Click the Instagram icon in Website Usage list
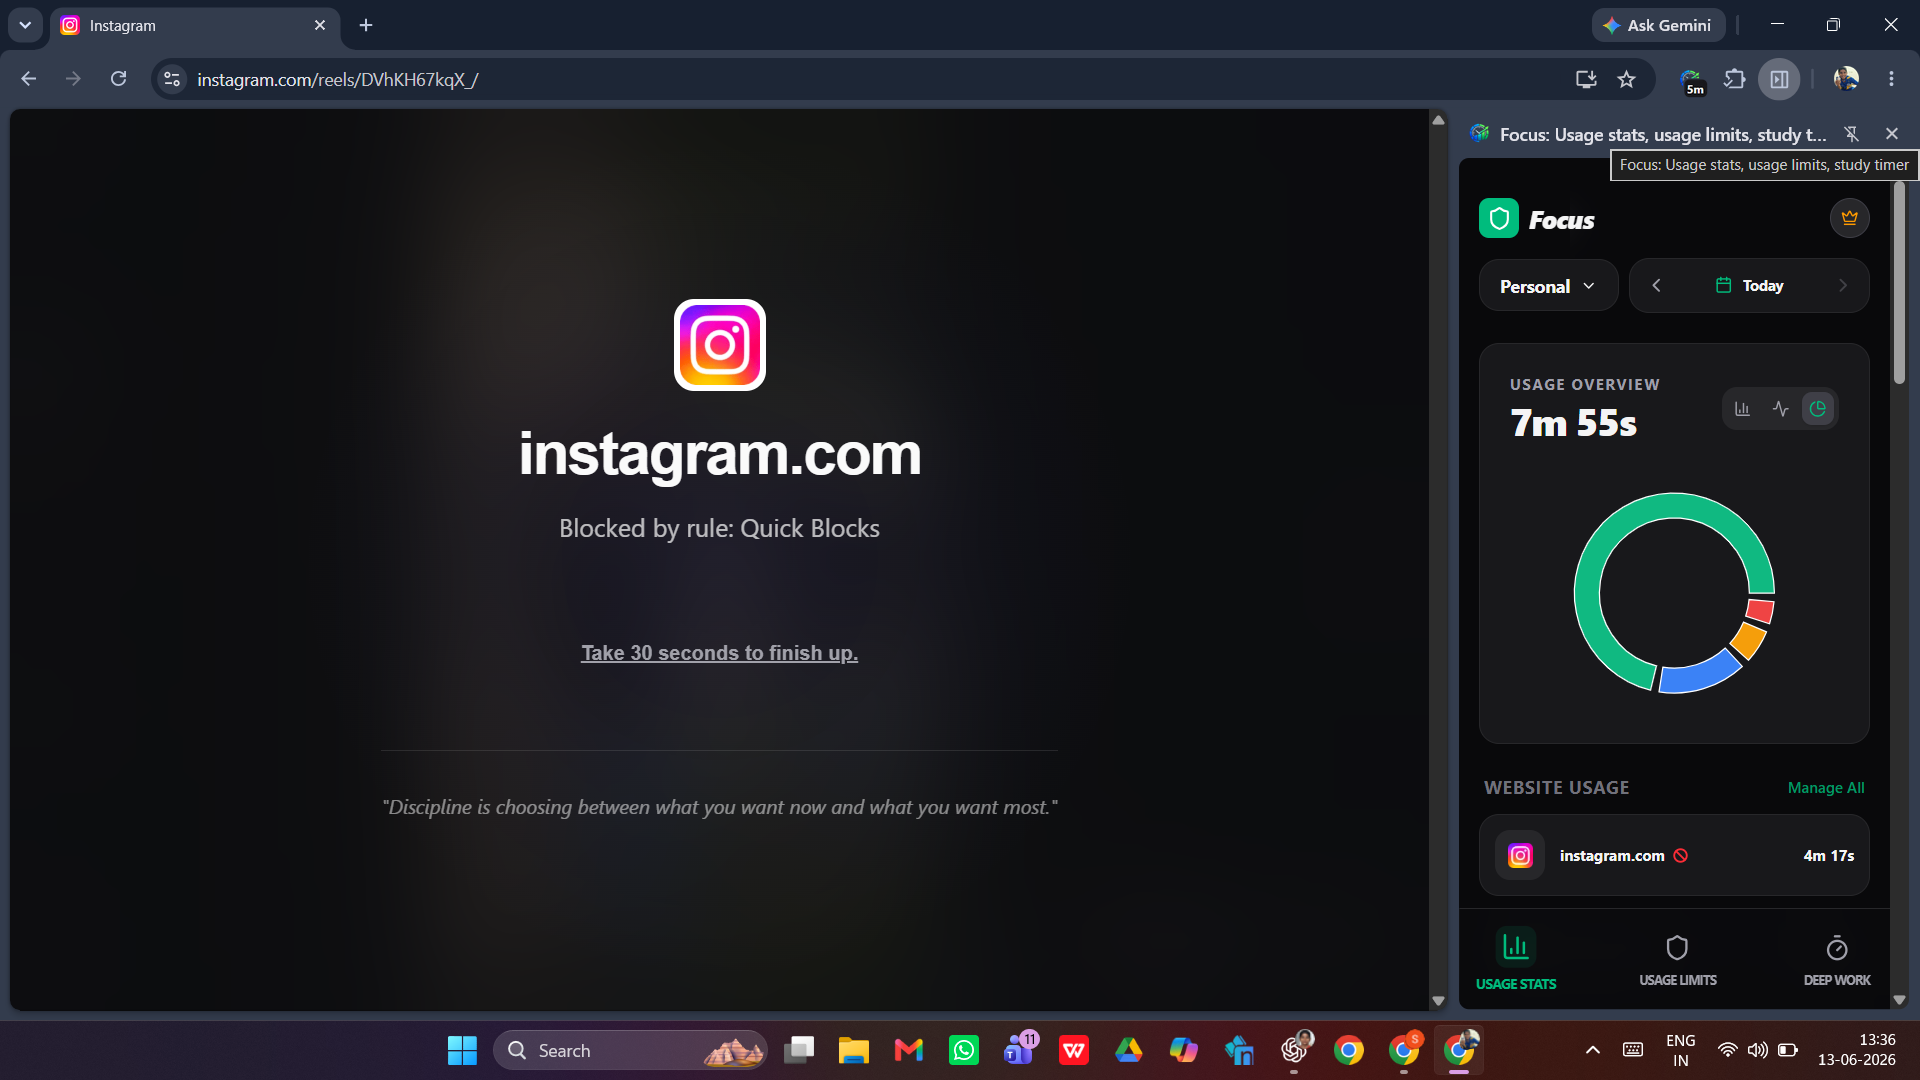 pyautogui.click(x=1520, y=856)
